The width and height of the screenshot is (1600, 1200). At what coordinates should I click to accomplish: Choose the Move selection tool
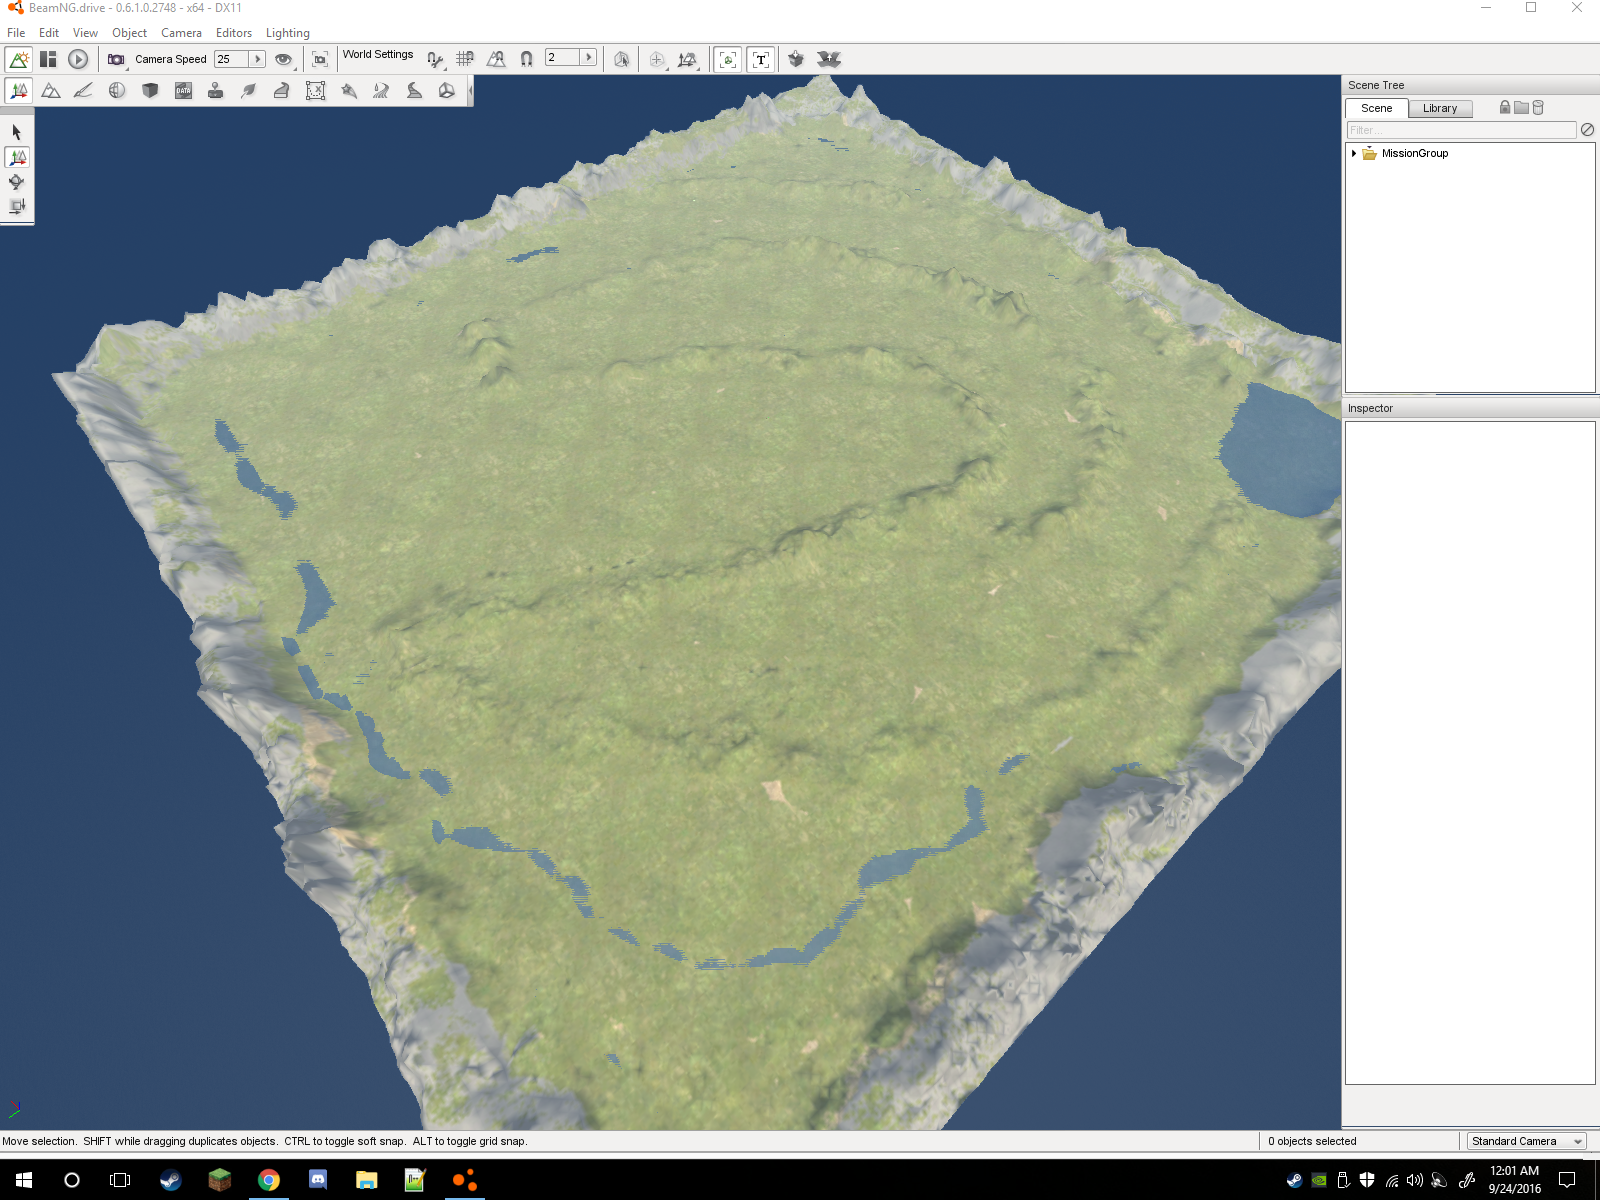tap(17, 157)
